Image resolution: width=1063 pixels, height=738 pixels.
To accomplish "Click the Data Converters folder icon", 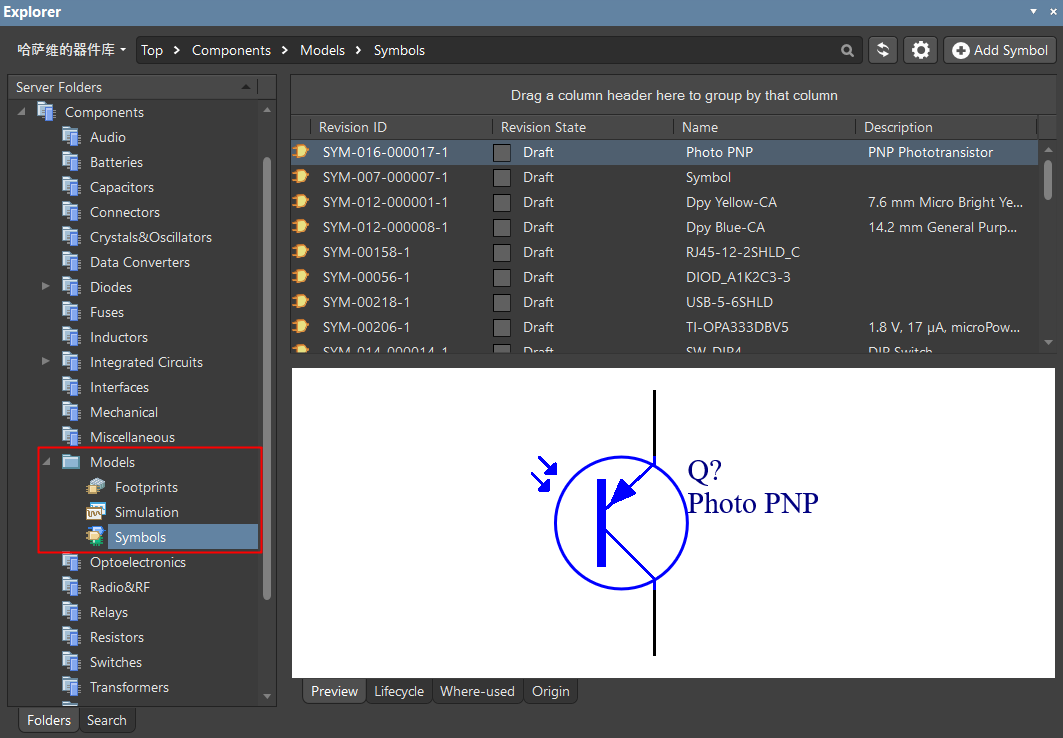I will click(71, 262).
